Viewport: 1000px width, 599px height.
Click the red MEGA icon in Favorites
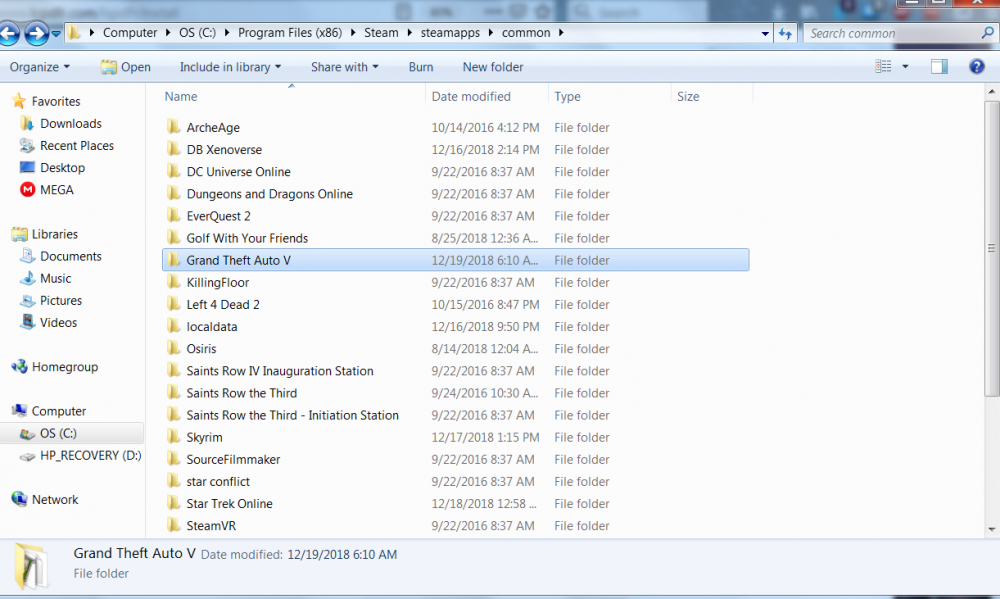click(27, 189)
